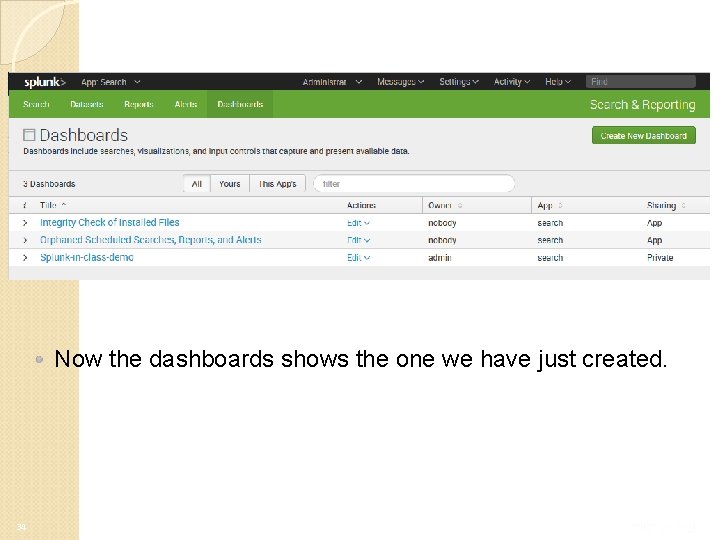720x540 pixels.
Task: Show All dashboards filter
Action: click(197, 184)
